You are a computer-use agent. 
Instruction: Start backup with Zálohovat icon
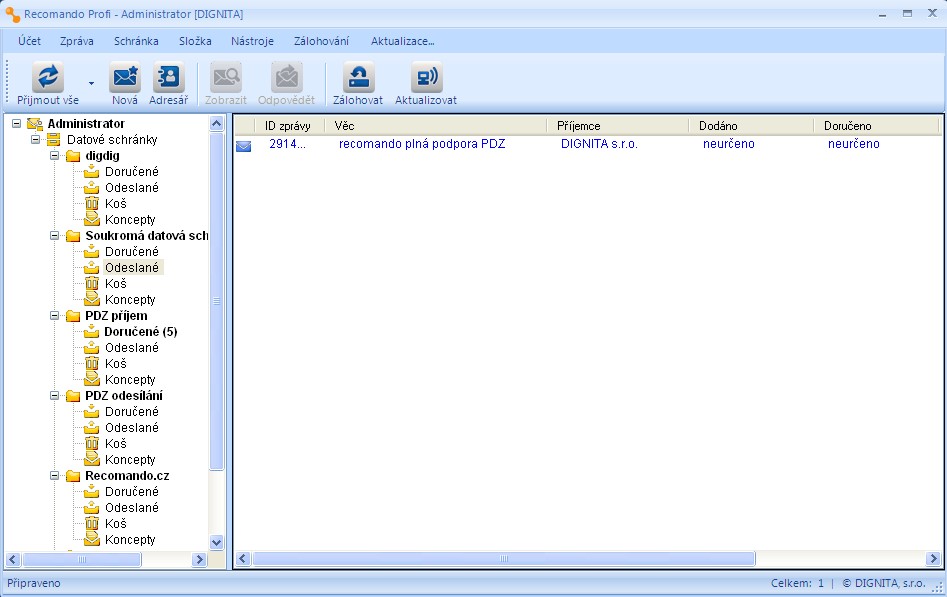[358, 77]
